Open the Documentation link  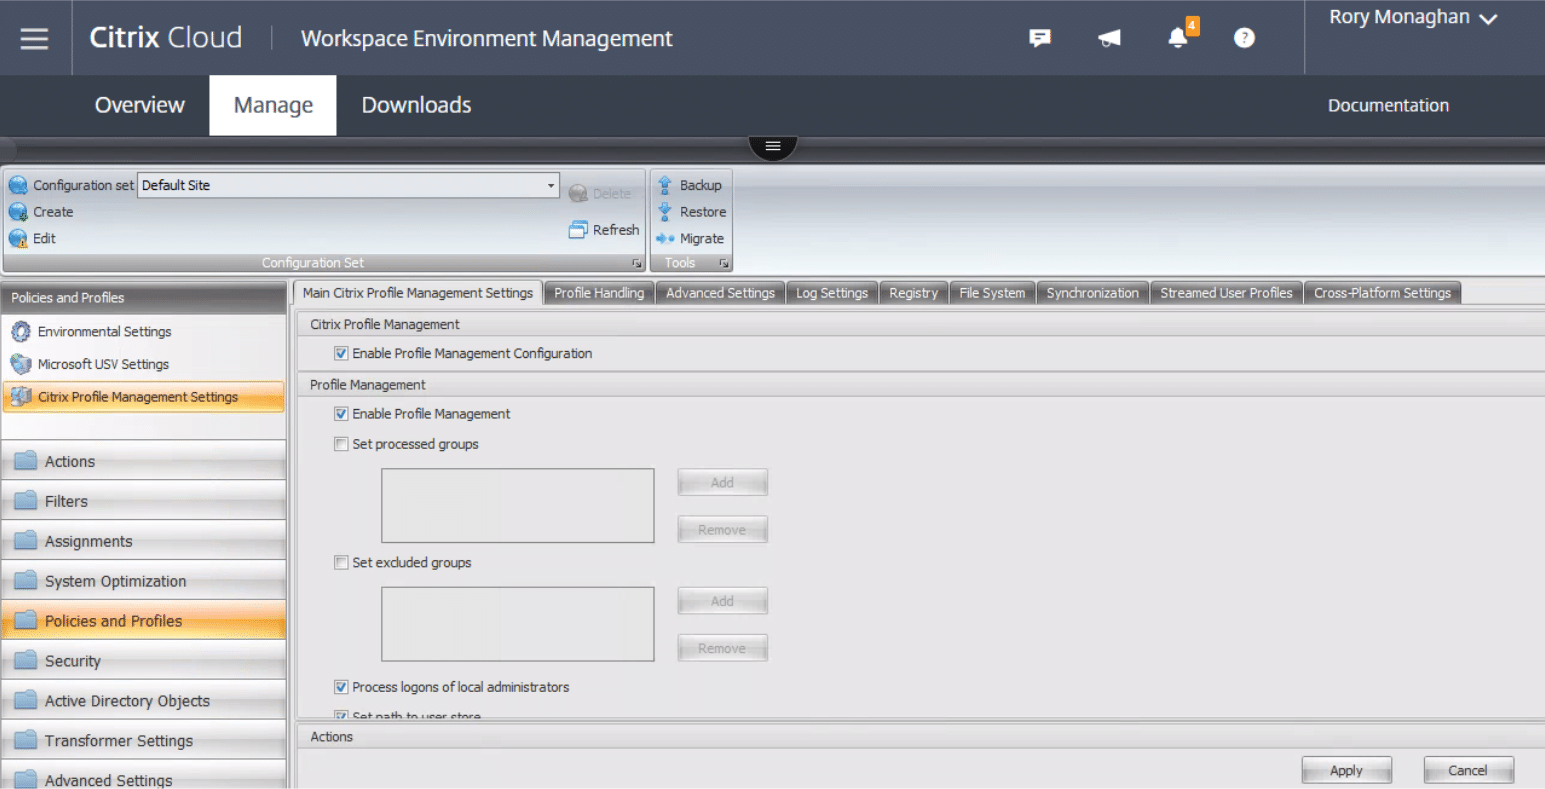(1388, 105)
